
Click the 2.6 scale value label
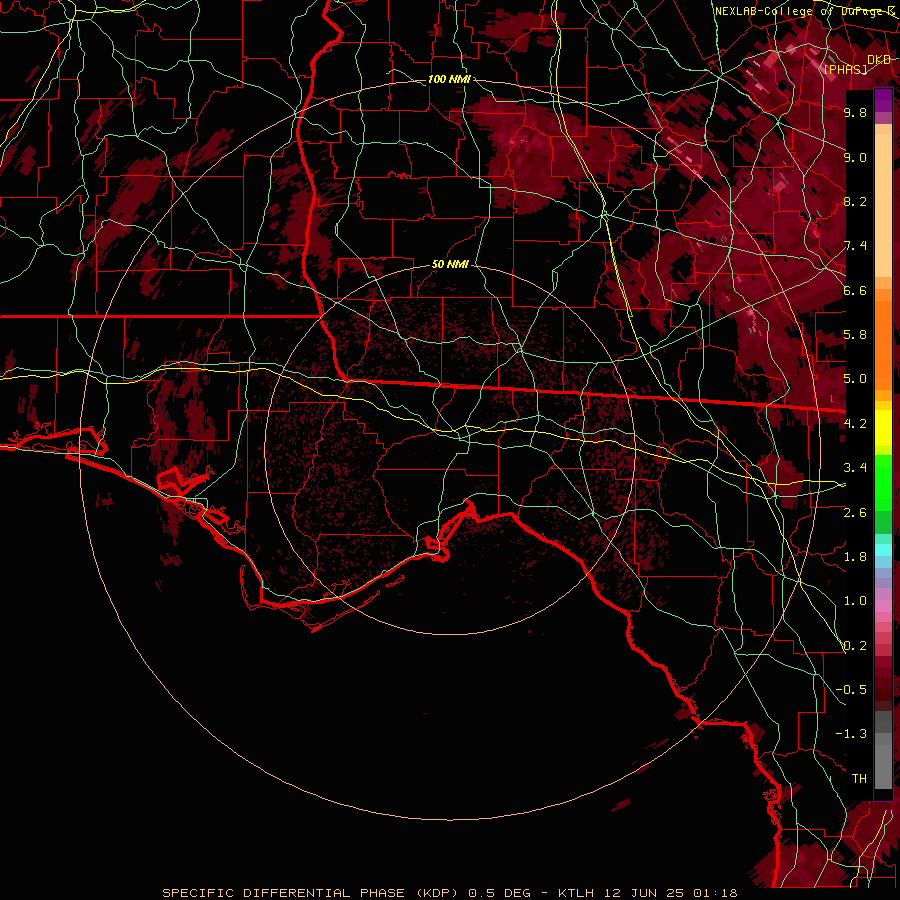pyautogui.click(x=855, y=513)
